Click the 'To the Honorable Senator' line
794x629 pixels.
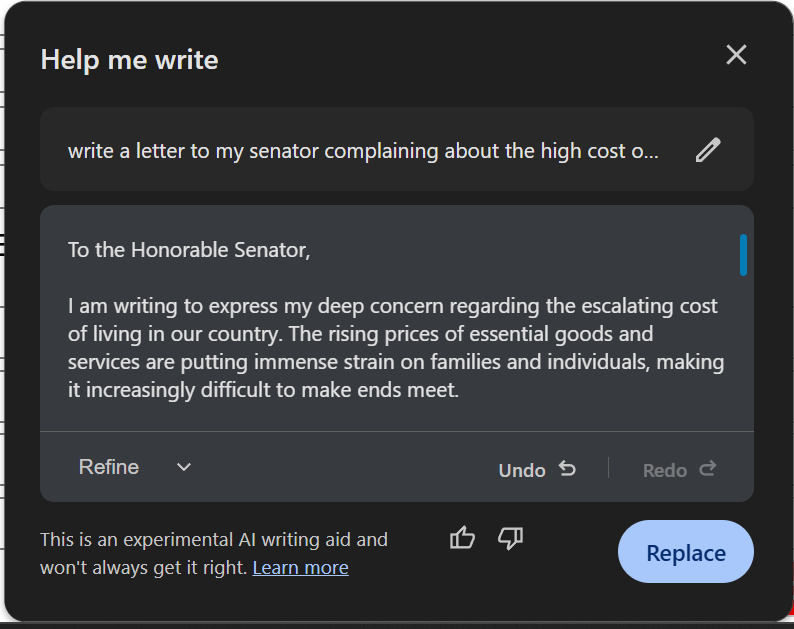click(189, 250)
